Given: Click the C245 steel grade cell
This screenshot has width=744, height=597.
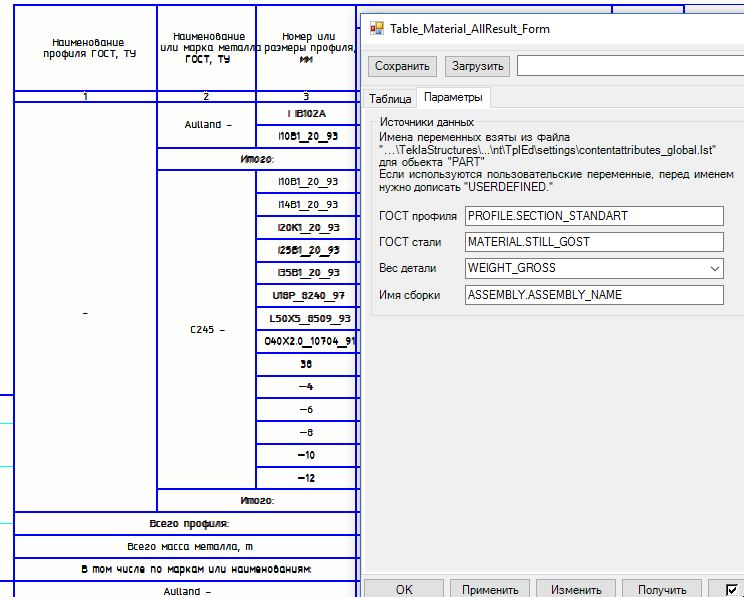Looking at the screenshot, I should (x=207, y=330).
